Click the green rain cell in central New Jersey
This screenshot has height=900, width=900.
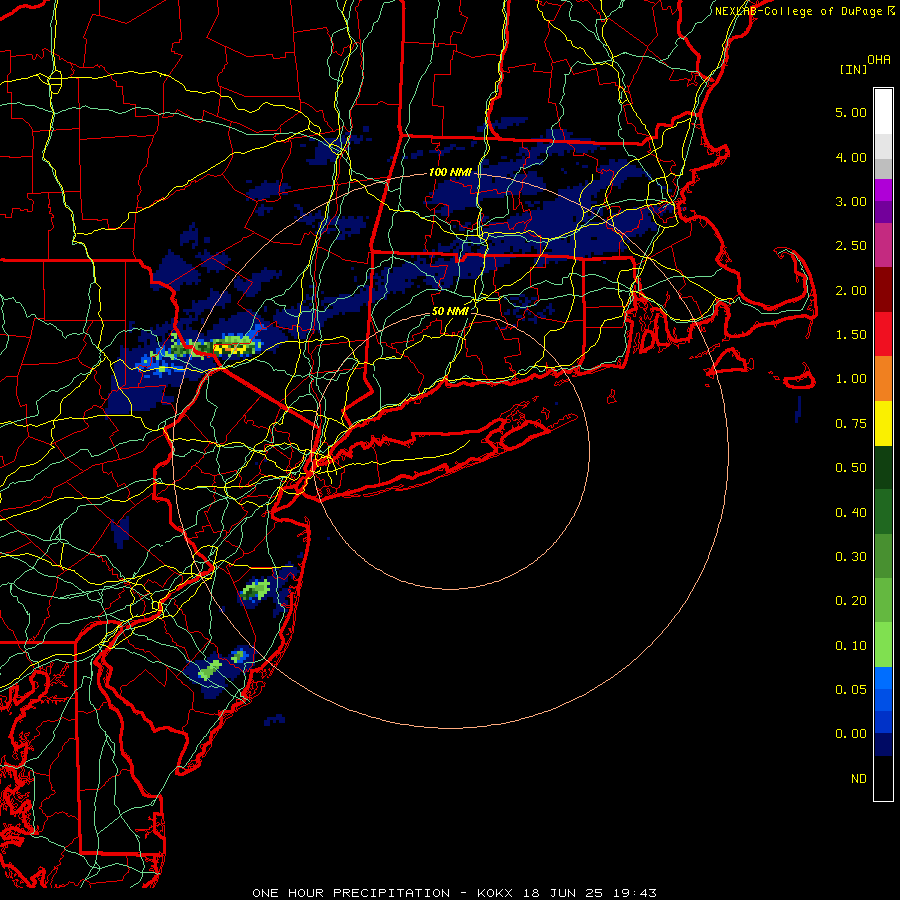256,590
